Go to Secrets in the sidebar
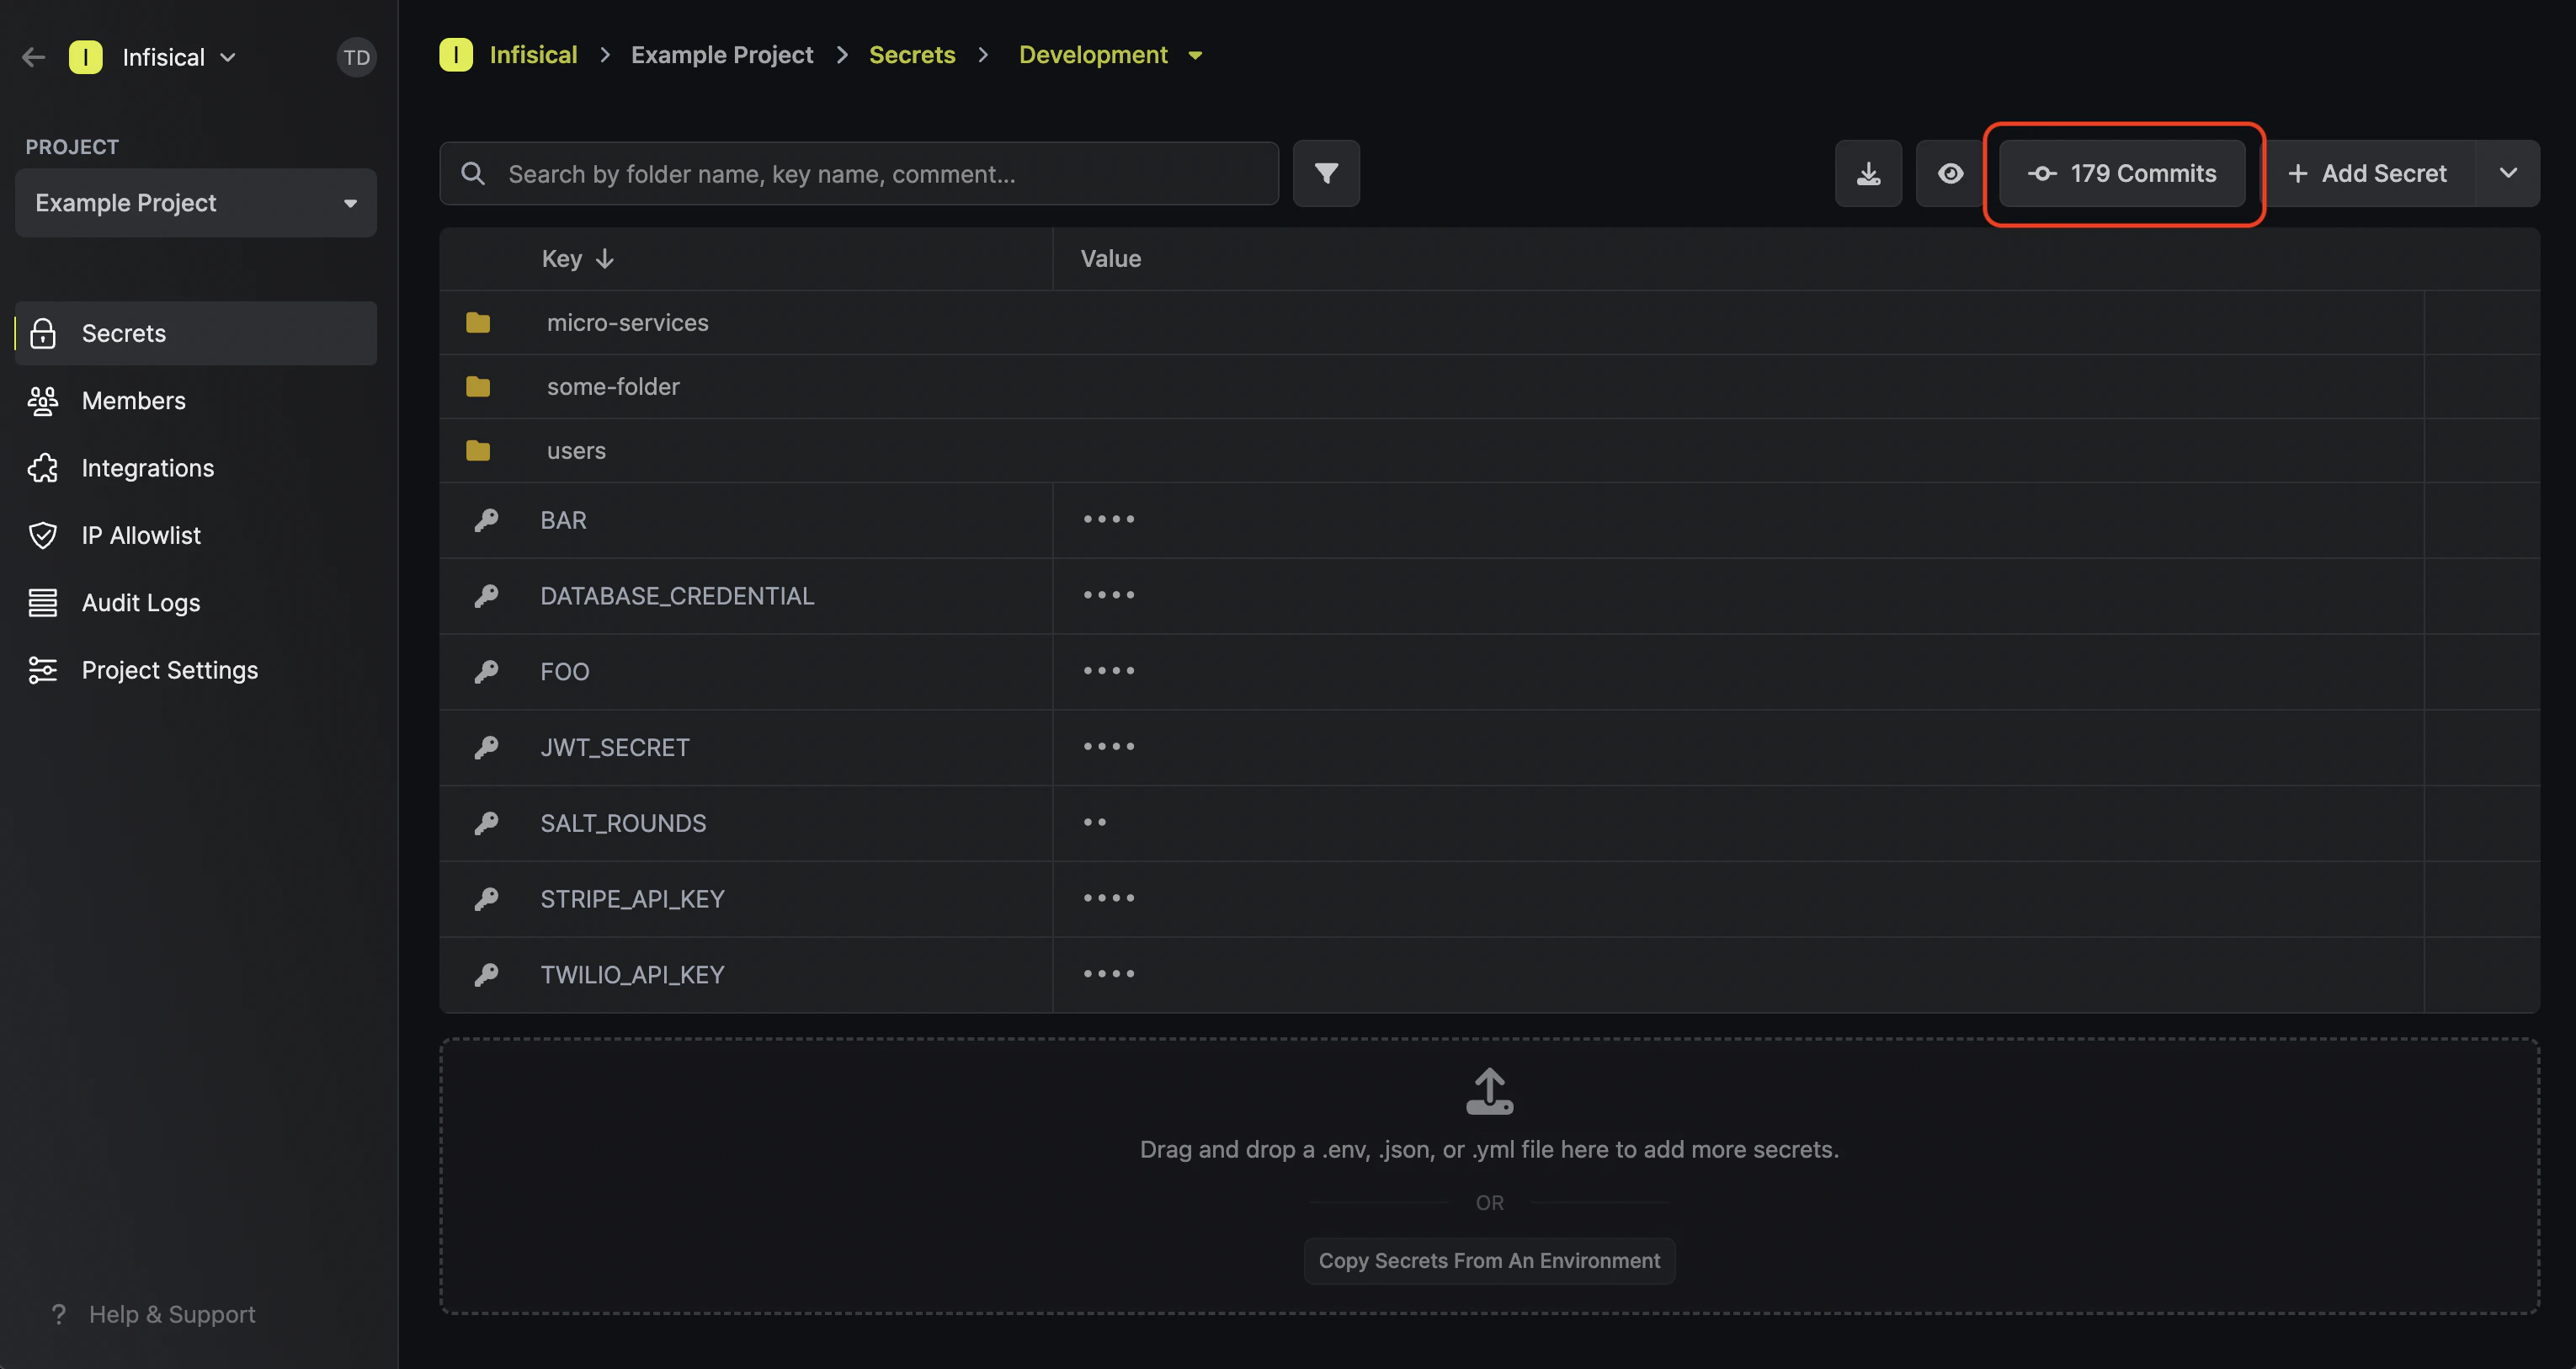2576x1369 pixels. click(196, 333)
